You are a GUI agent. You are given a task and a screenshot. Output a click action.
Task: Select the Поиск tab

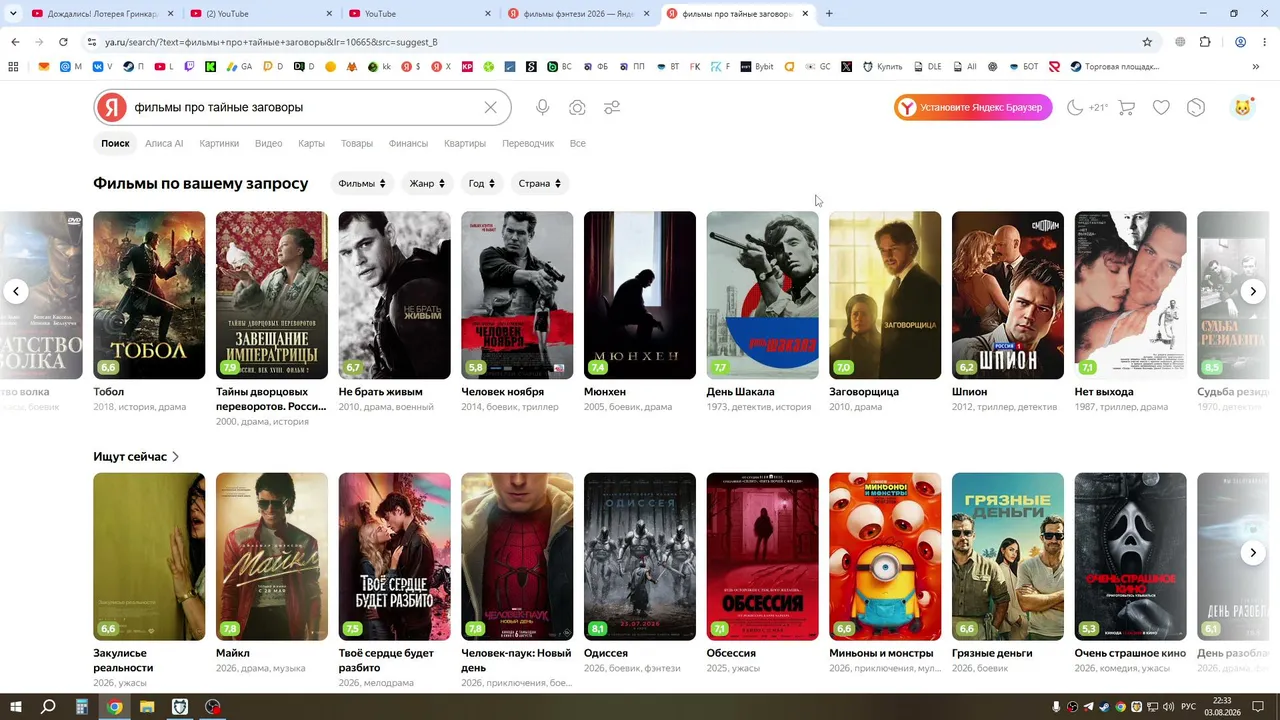point(115,143)
